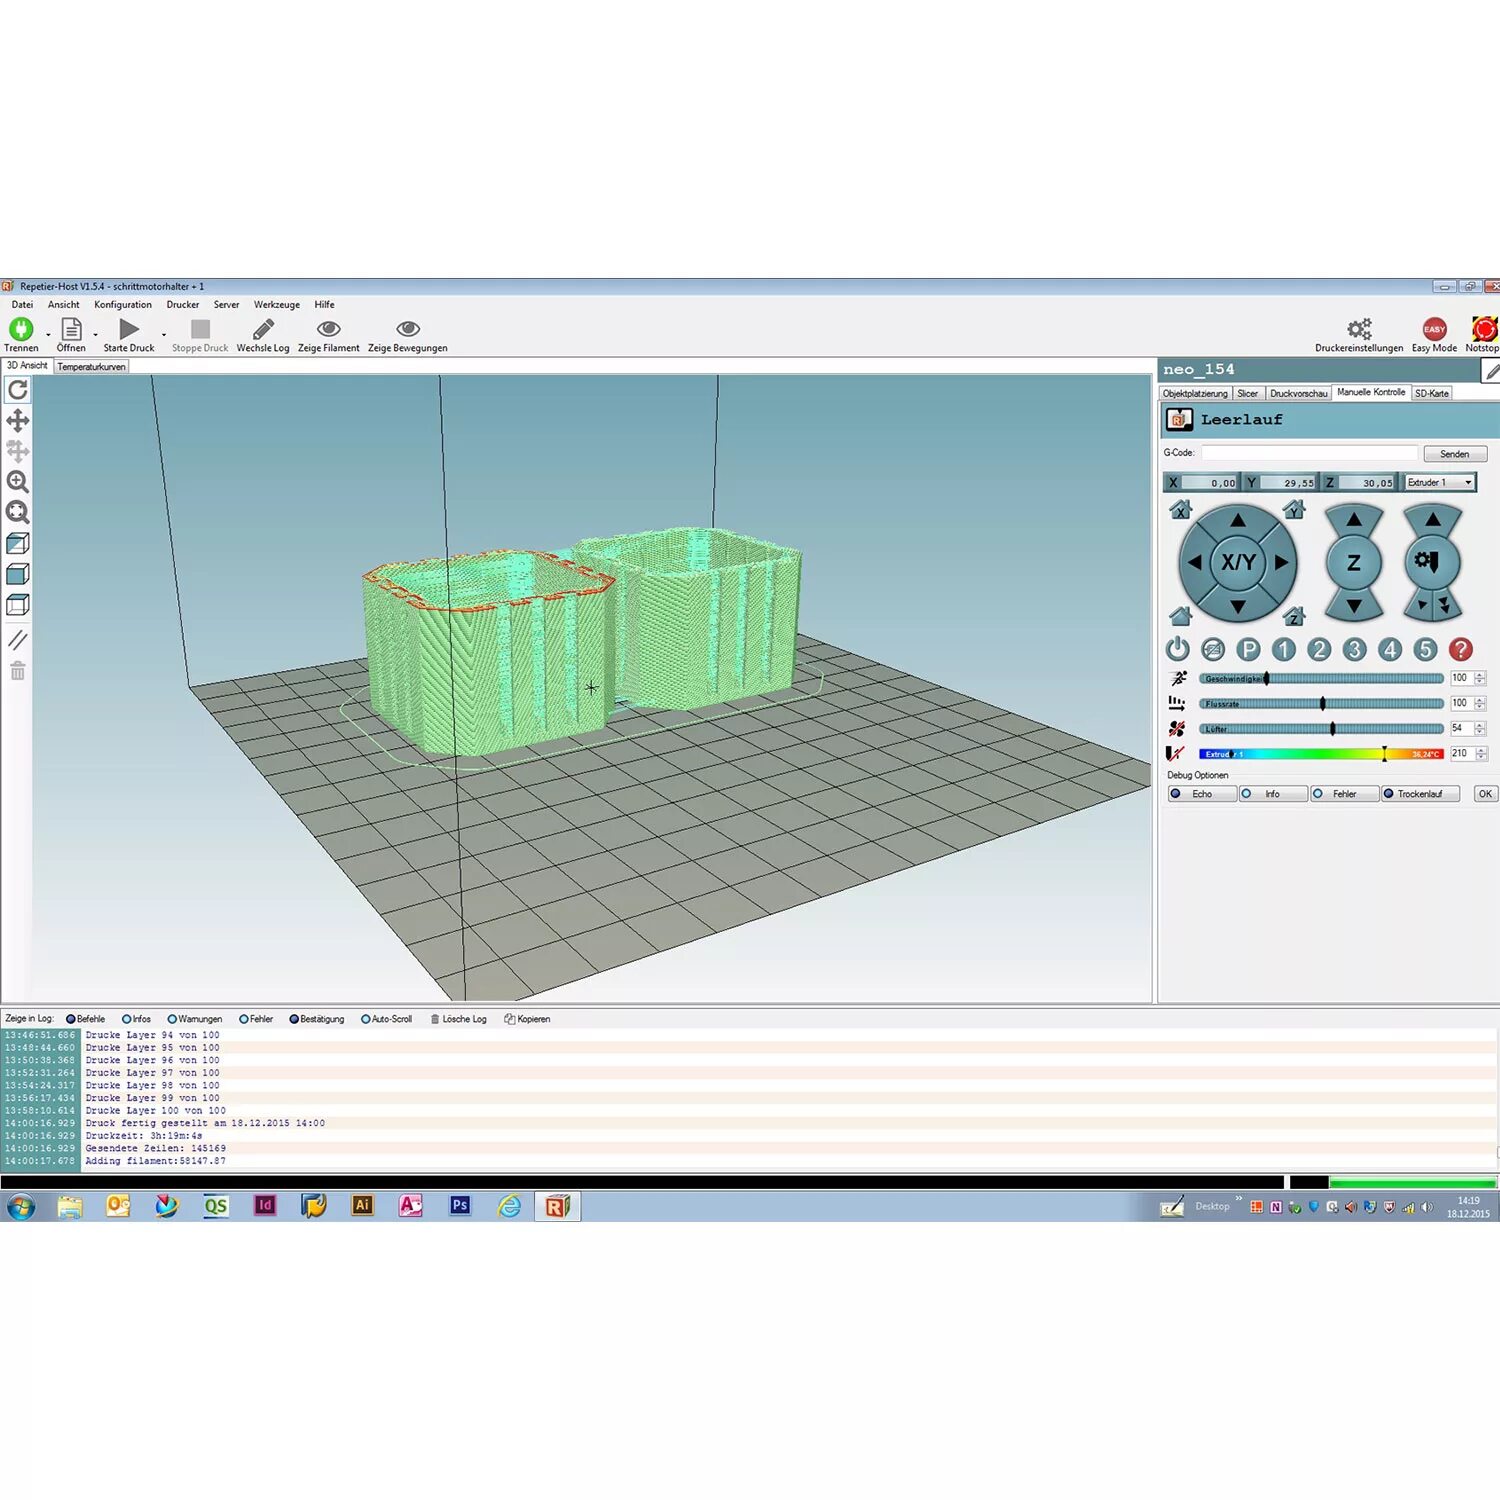The image size is (1500, 1500).
Task: Expand dropdown arrow next to Öffnen
Action: click(96, 335)
